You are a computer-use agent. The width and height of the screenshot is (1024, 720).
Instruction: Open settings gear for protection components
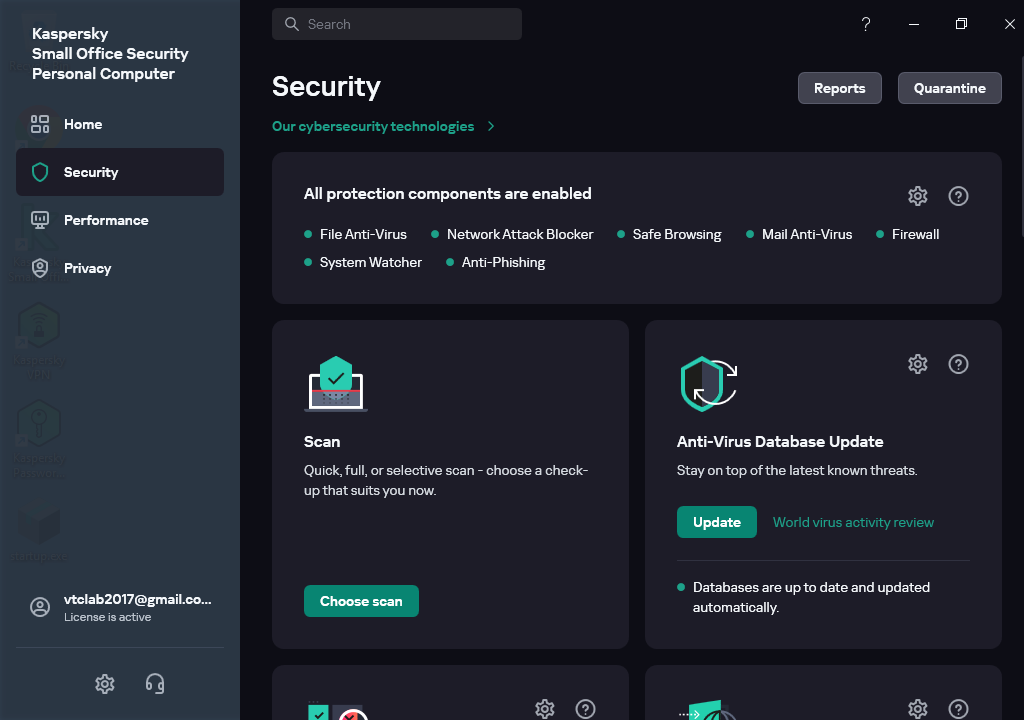[x=917, y=196]
